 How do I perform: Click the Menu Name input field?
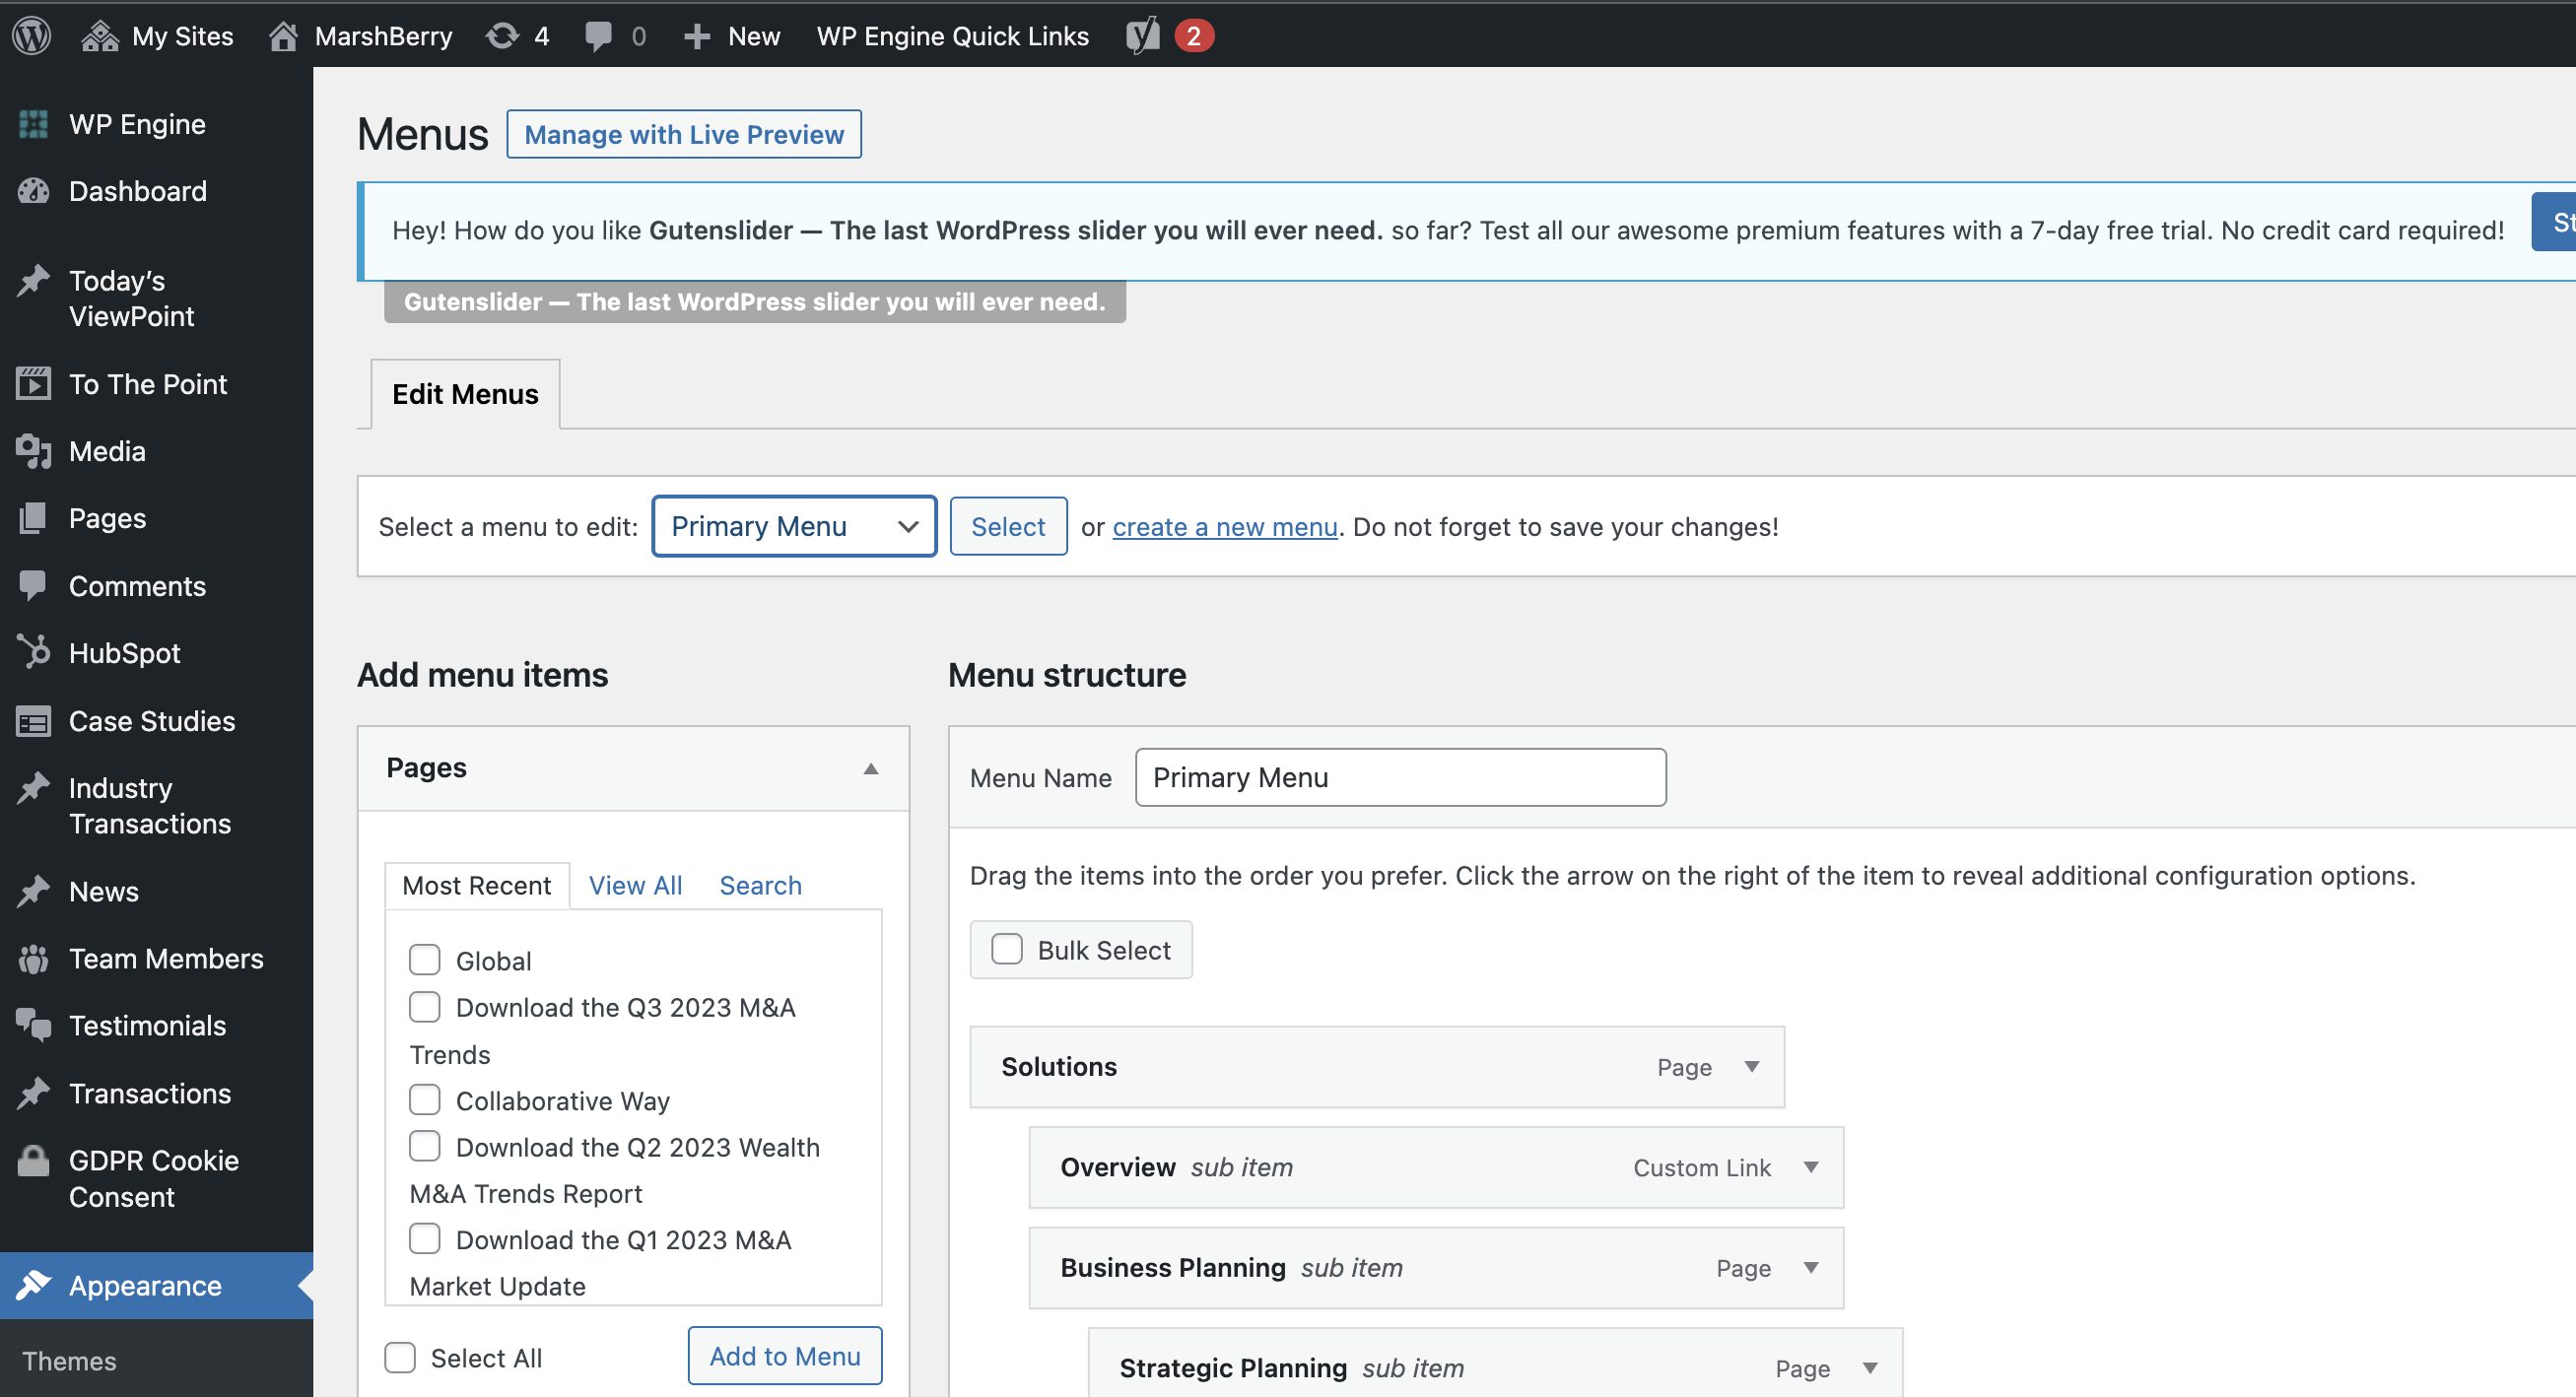coord(1401,777)
